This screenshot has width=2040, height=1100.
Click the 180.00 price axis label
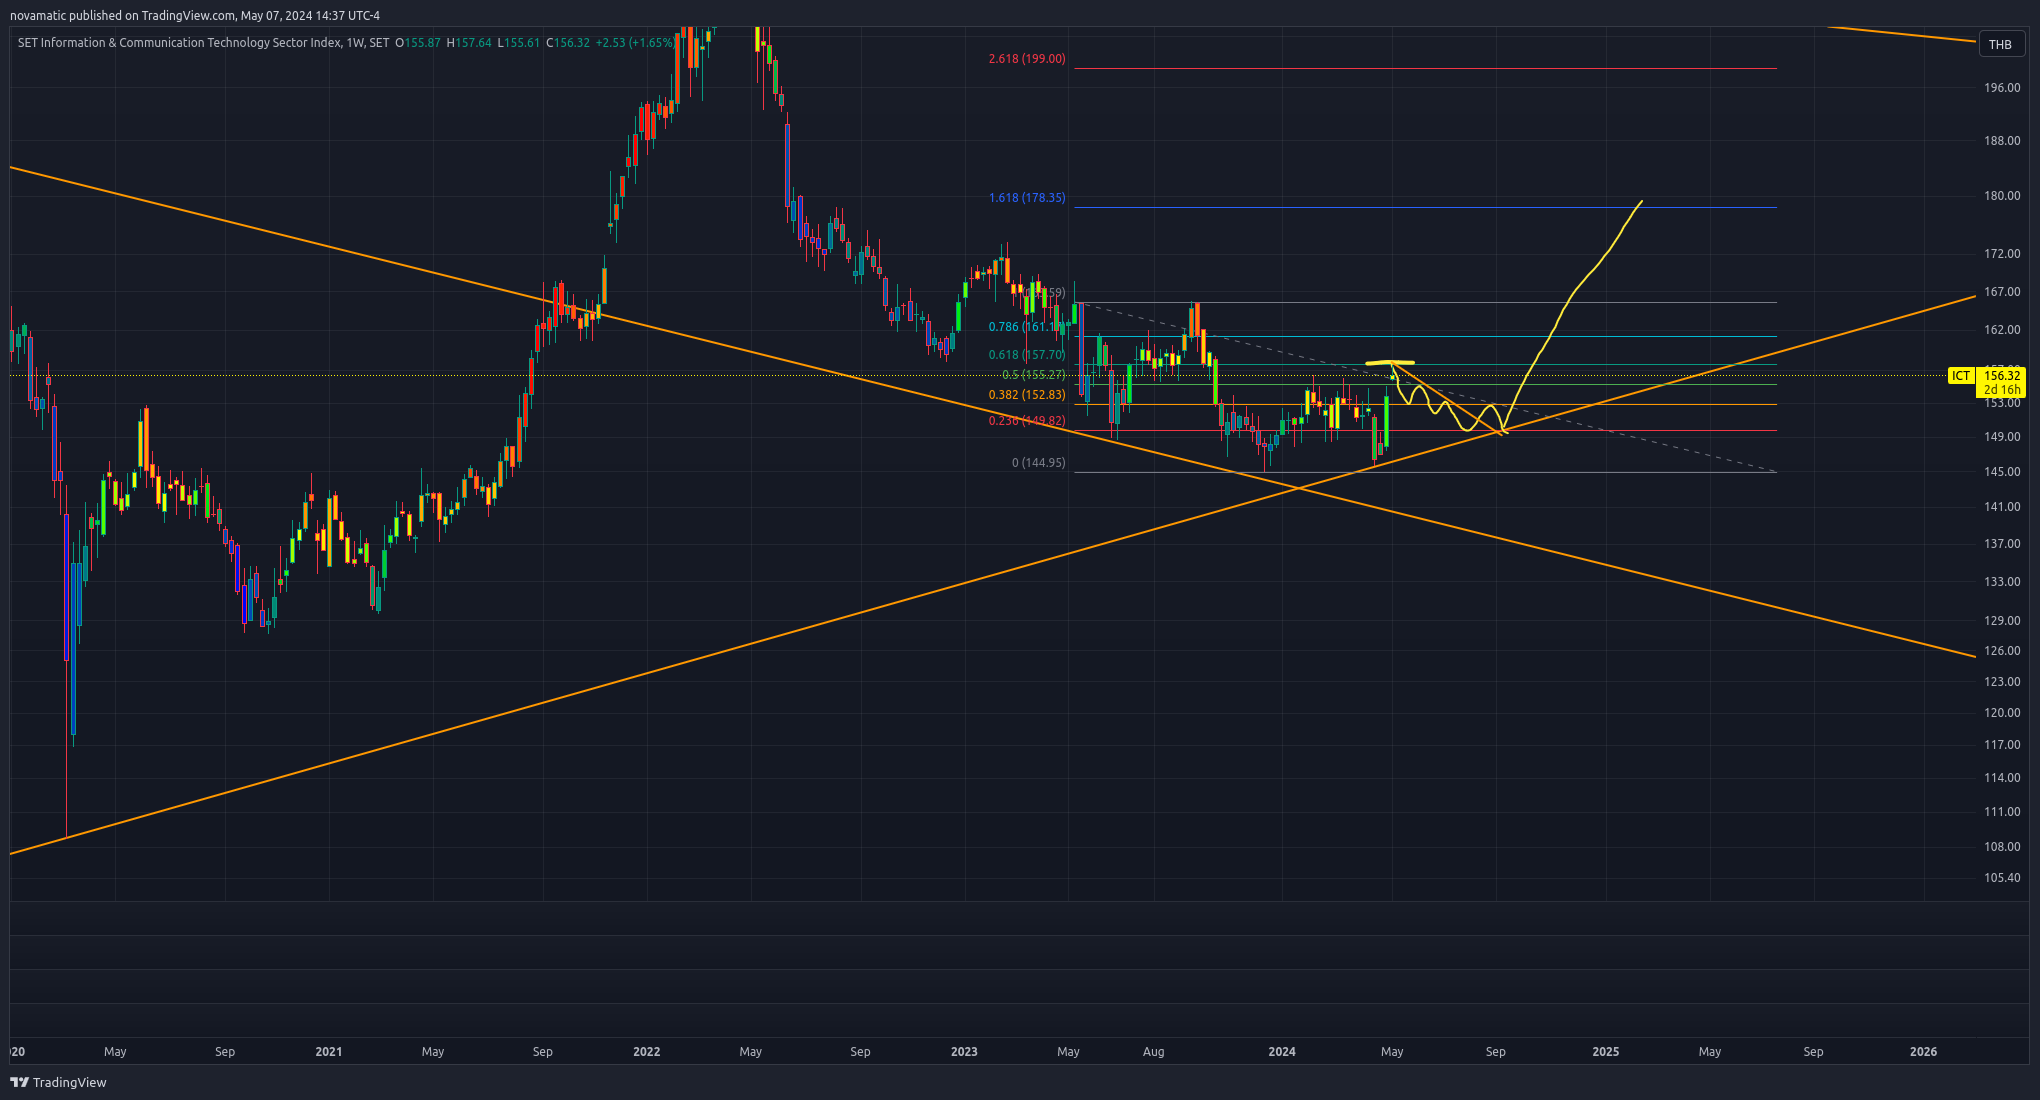pyautogui.click(x=2002, y=196)
